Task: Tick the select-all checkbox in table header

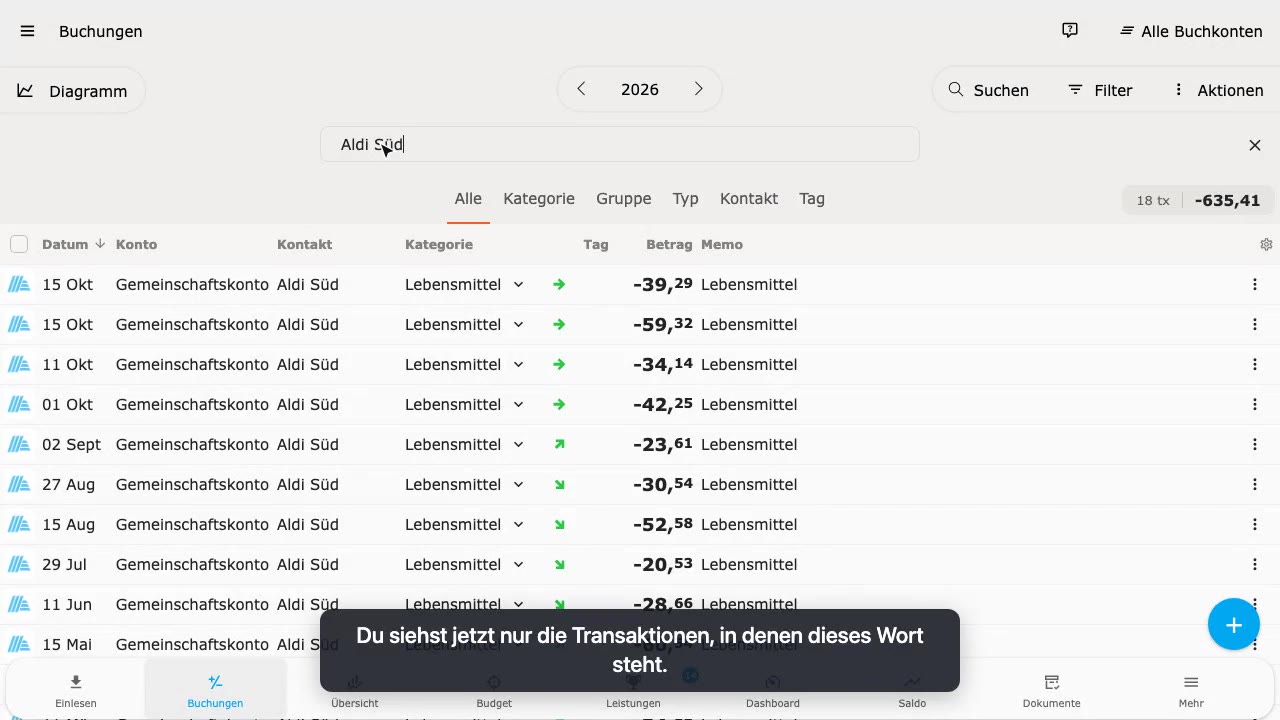Action: tap(19, 244)
